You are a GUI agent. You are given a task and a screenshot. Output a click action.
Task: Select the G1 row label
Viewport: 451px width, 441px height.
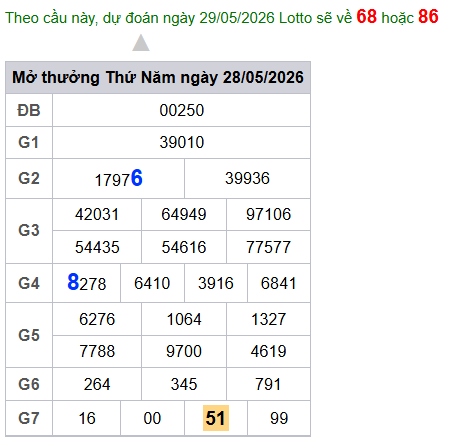pyautogui.click(x=29, y=142)
